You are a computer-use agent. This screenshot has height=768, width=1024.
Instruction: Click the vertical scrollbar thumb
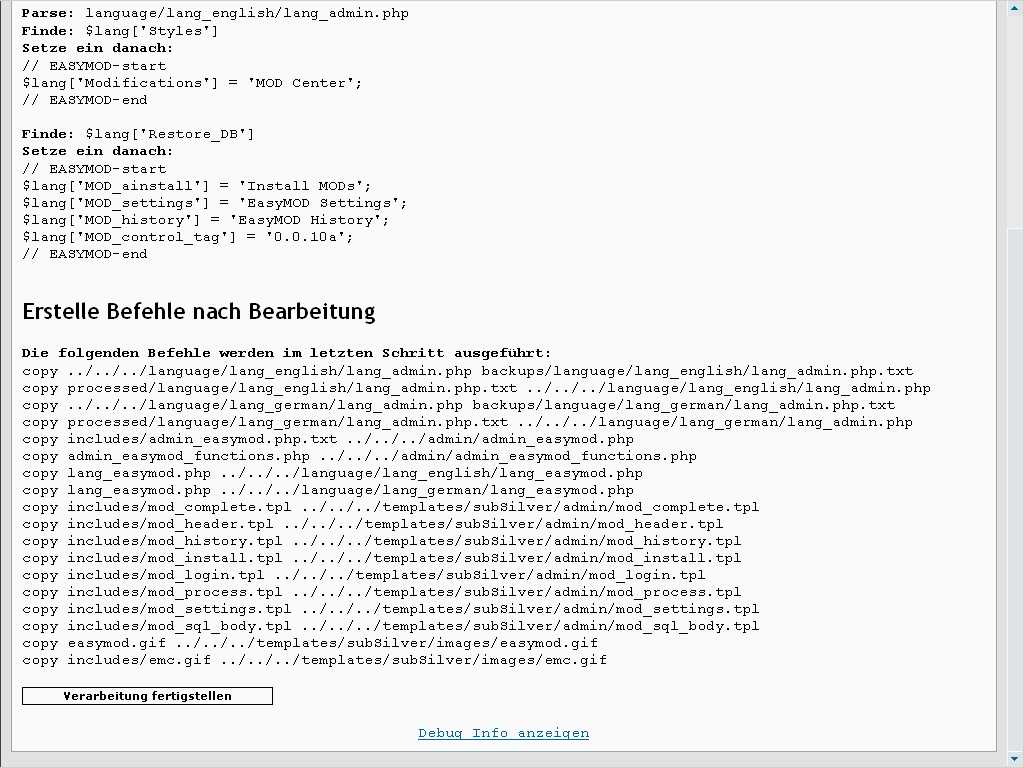point(1015,490)
